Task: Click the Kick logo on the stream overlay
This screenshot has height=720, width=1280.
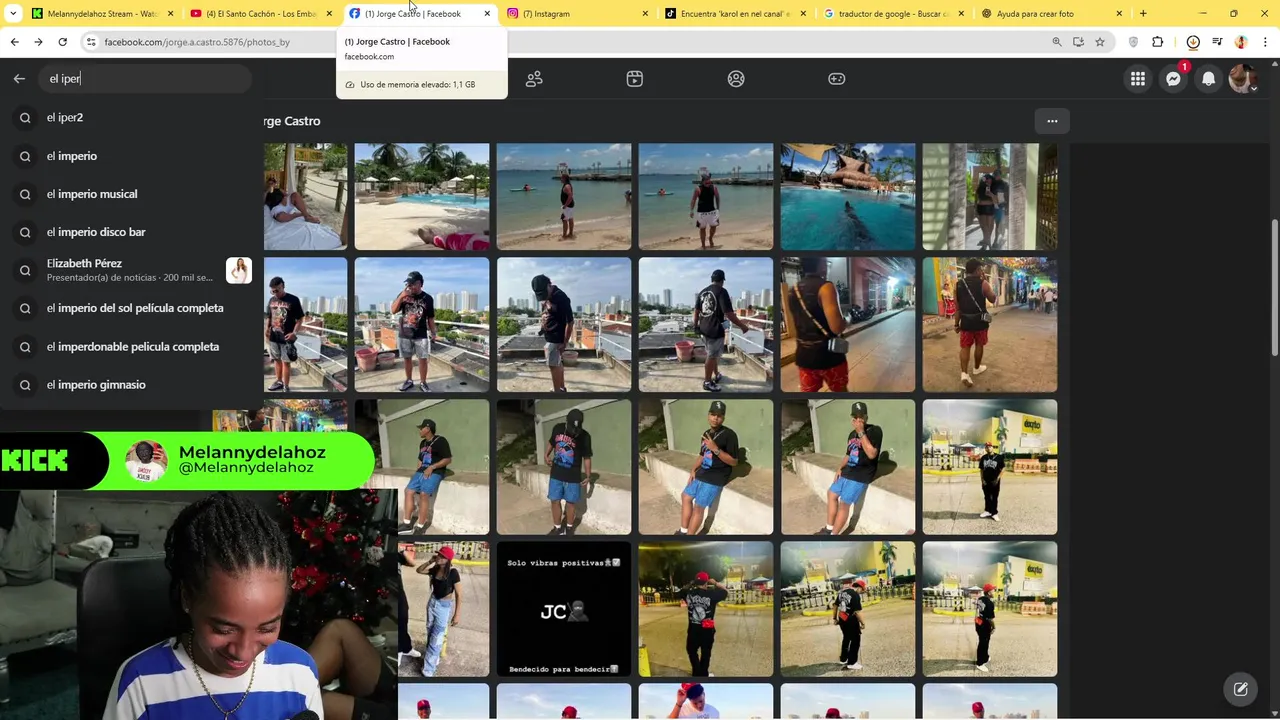Action: point(35,460)
